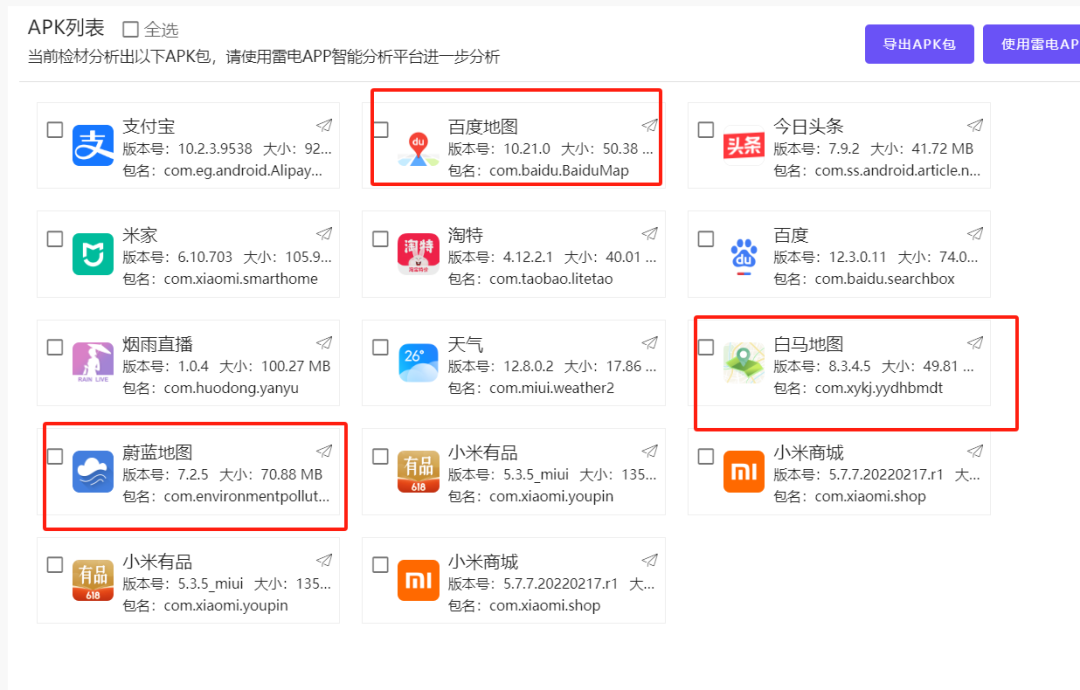1080x690 pixels.
Task: Click the 导出APK包 button
Action: [x=920, y=44]
